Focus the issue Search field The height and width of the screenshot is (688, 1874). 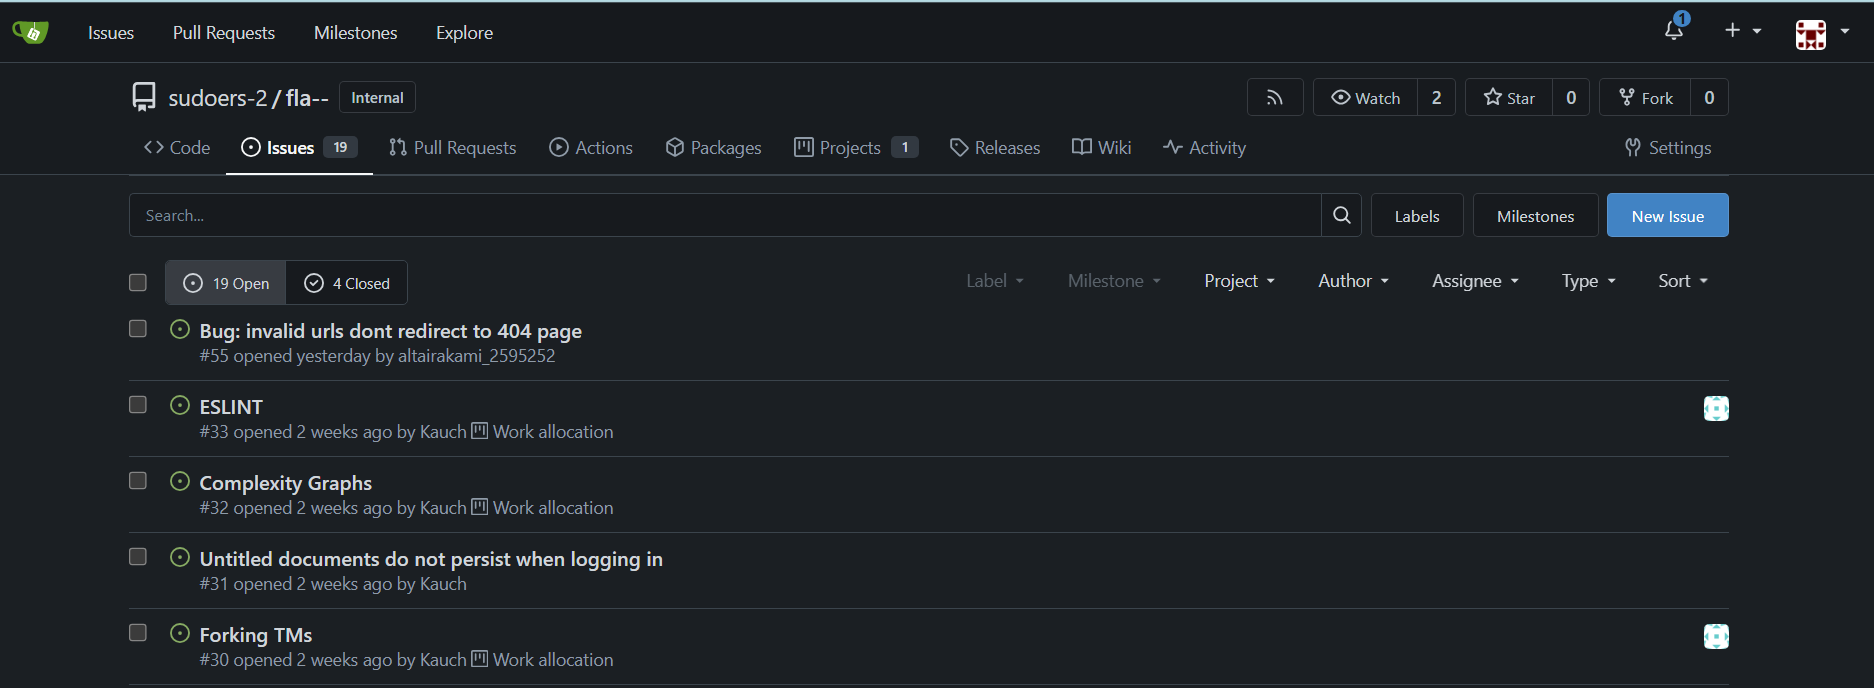coord(725,215)
